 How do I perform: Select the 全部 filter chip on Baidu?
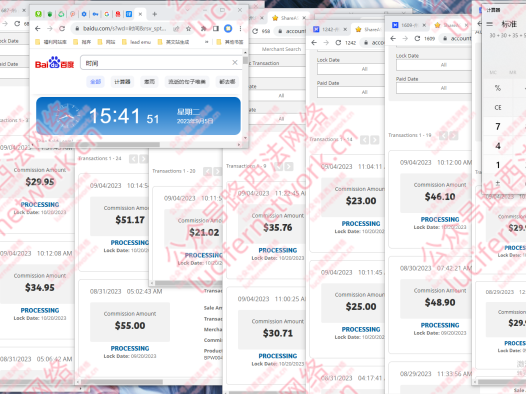(96, 81)
